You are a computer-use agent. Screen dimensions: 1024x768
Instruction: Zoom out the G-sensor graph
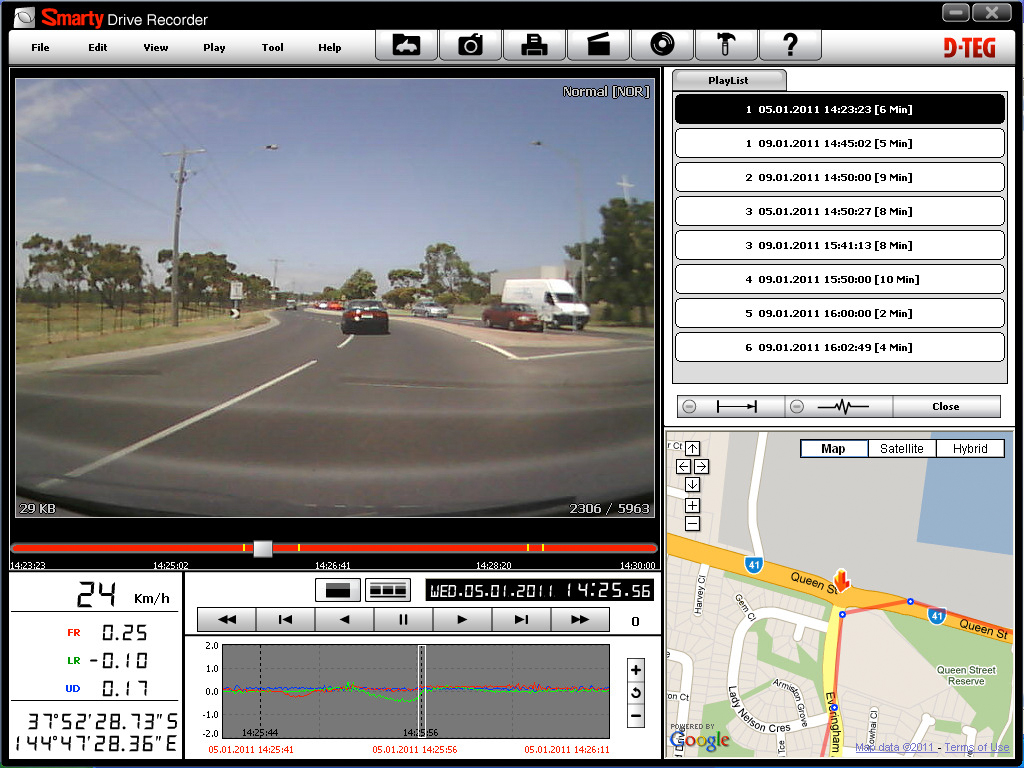(x=635, y=716)
